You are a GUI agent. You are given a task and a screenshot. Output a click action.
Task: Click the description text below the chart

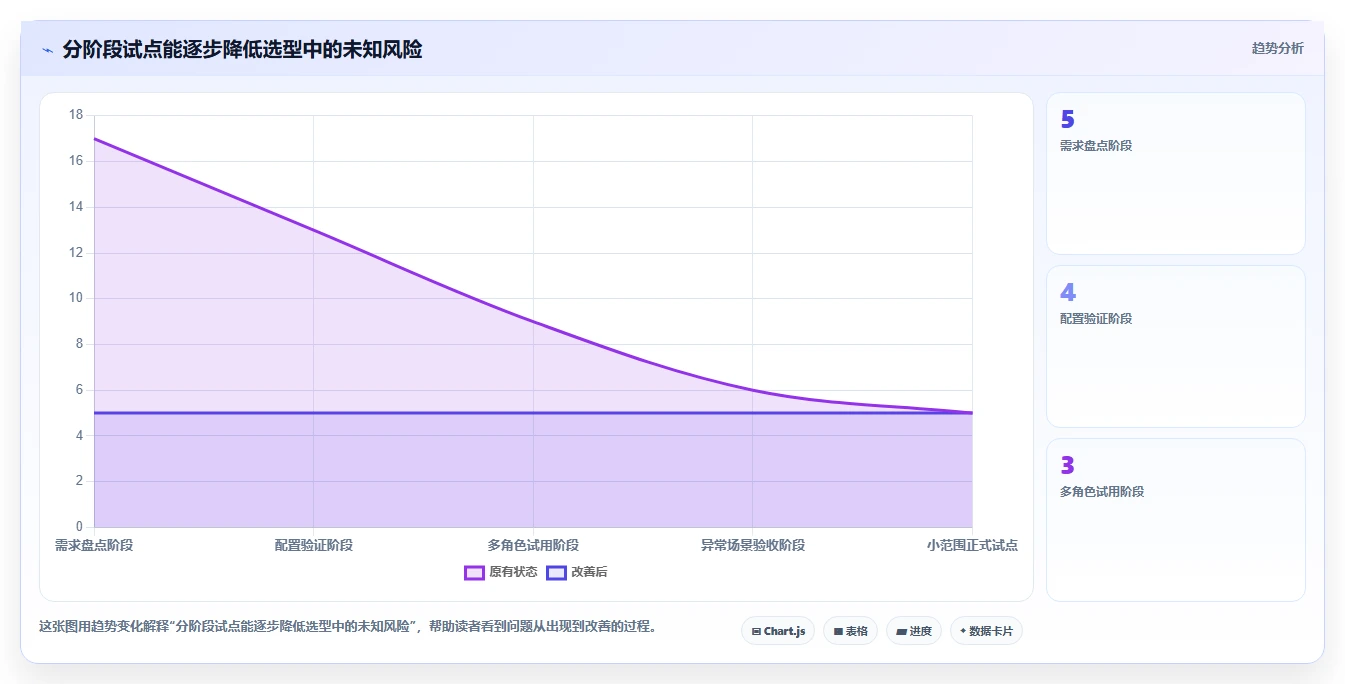[x=348, y=627]
